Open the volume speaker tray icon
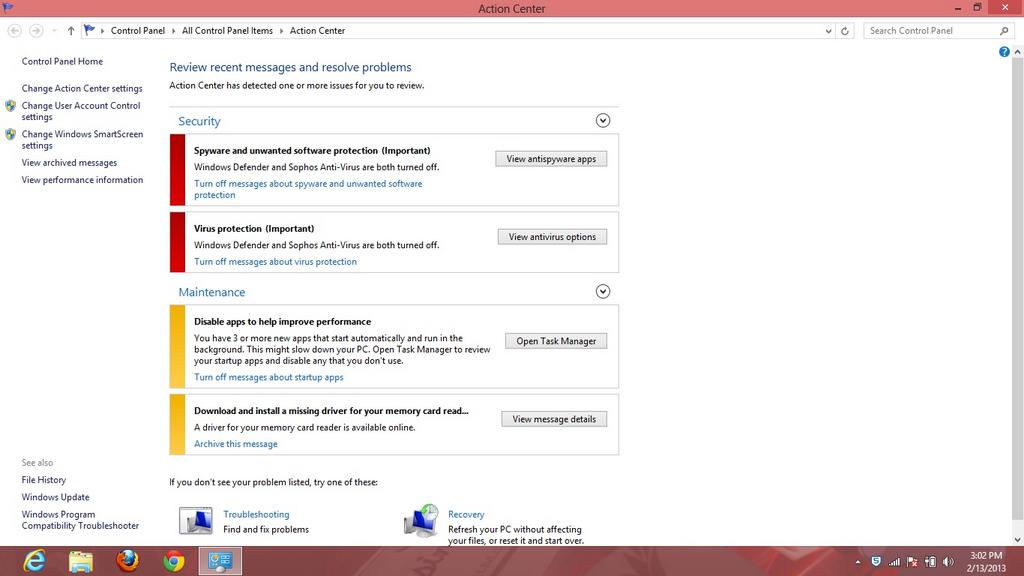Viewport: 1024px width, 576px height. [948, 562]
